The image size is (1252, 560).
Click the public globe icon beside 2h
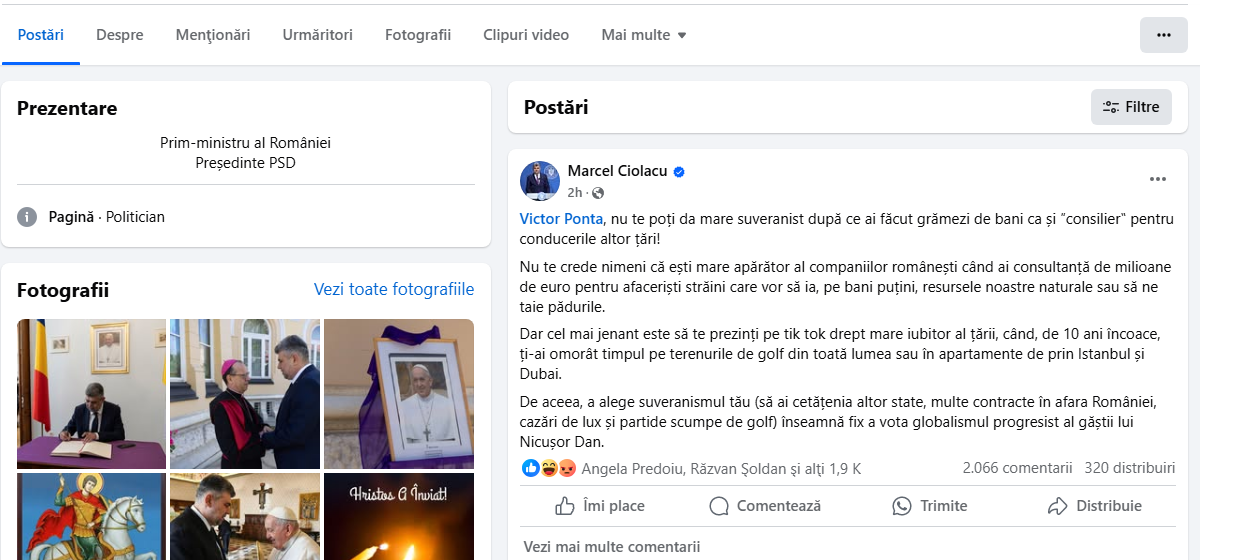598,193
